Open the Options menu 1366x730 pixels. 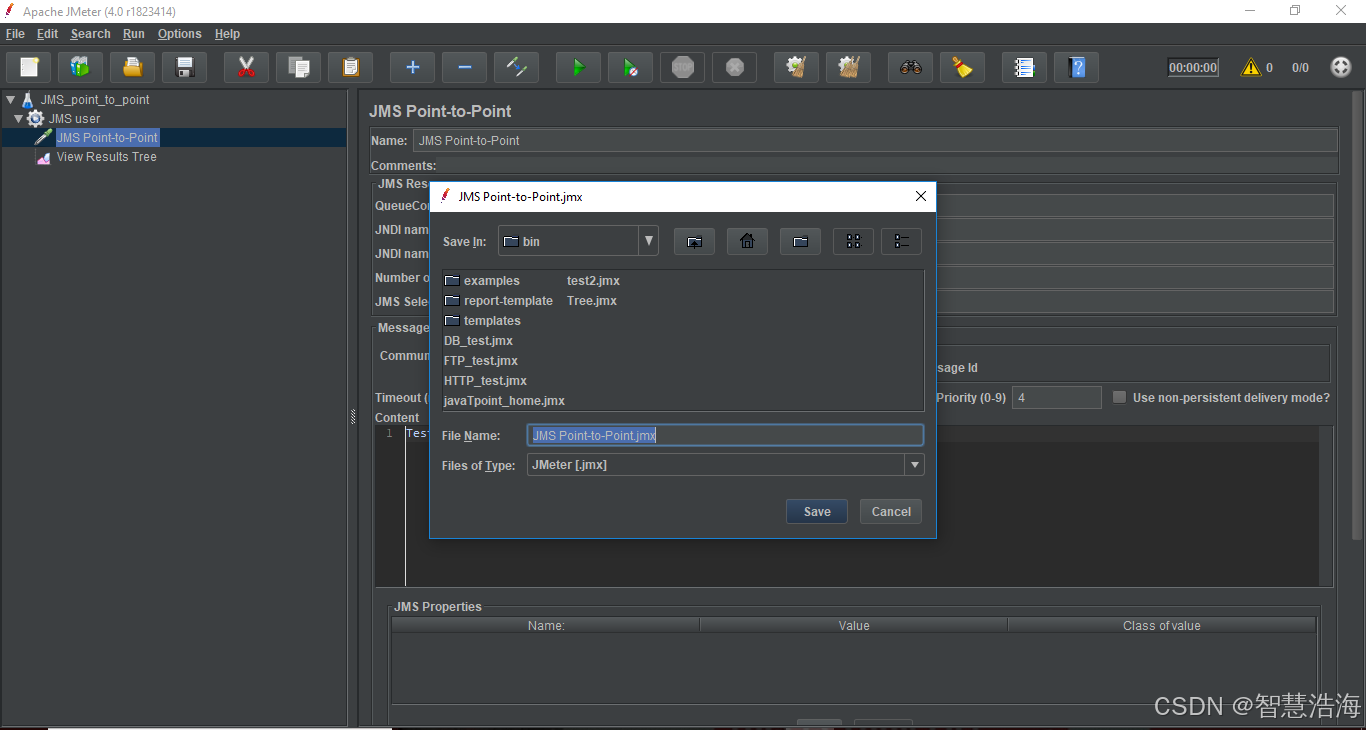point(179,34)
